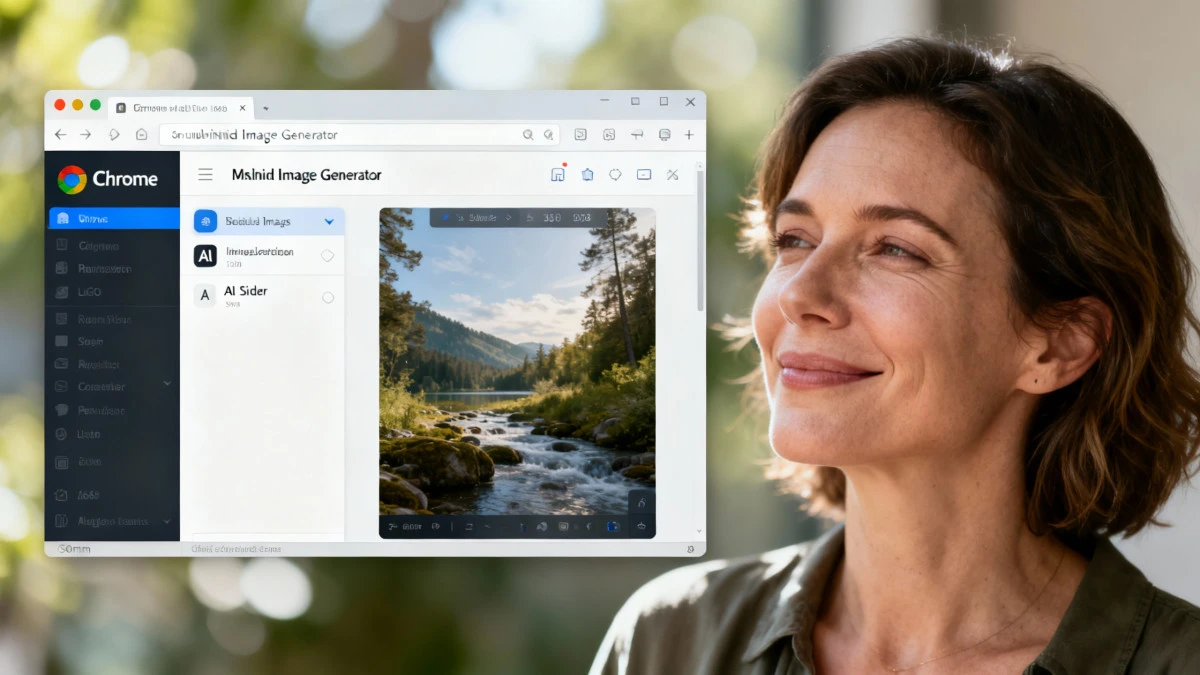1200x675 pixels.
Task: Click the blue icon in the image bottom toolbar
Action: [x=613, y=526]
